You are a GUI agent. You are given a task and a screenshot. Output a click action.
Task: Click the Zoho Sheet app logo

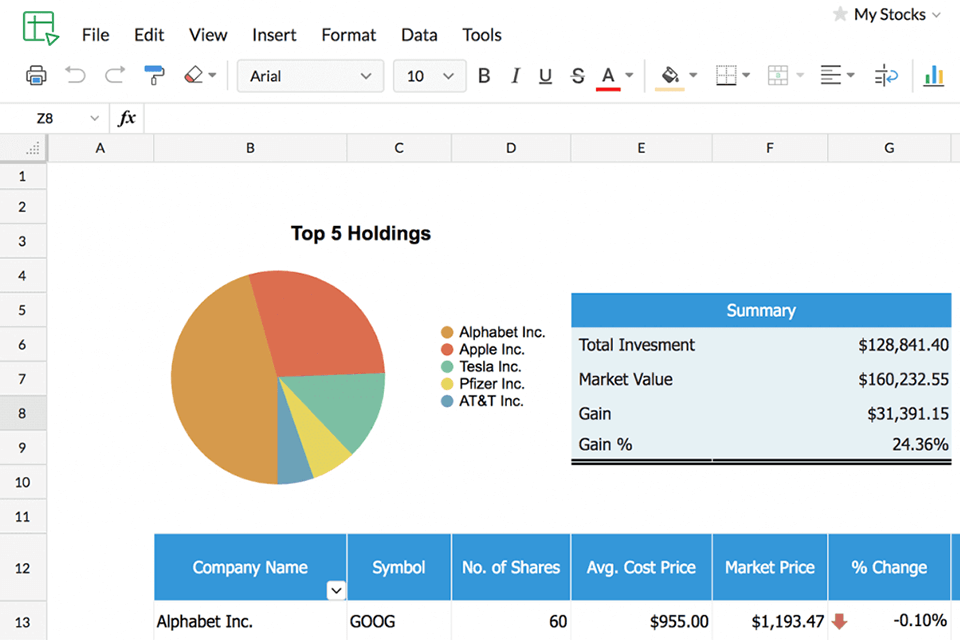click(40, 28)
